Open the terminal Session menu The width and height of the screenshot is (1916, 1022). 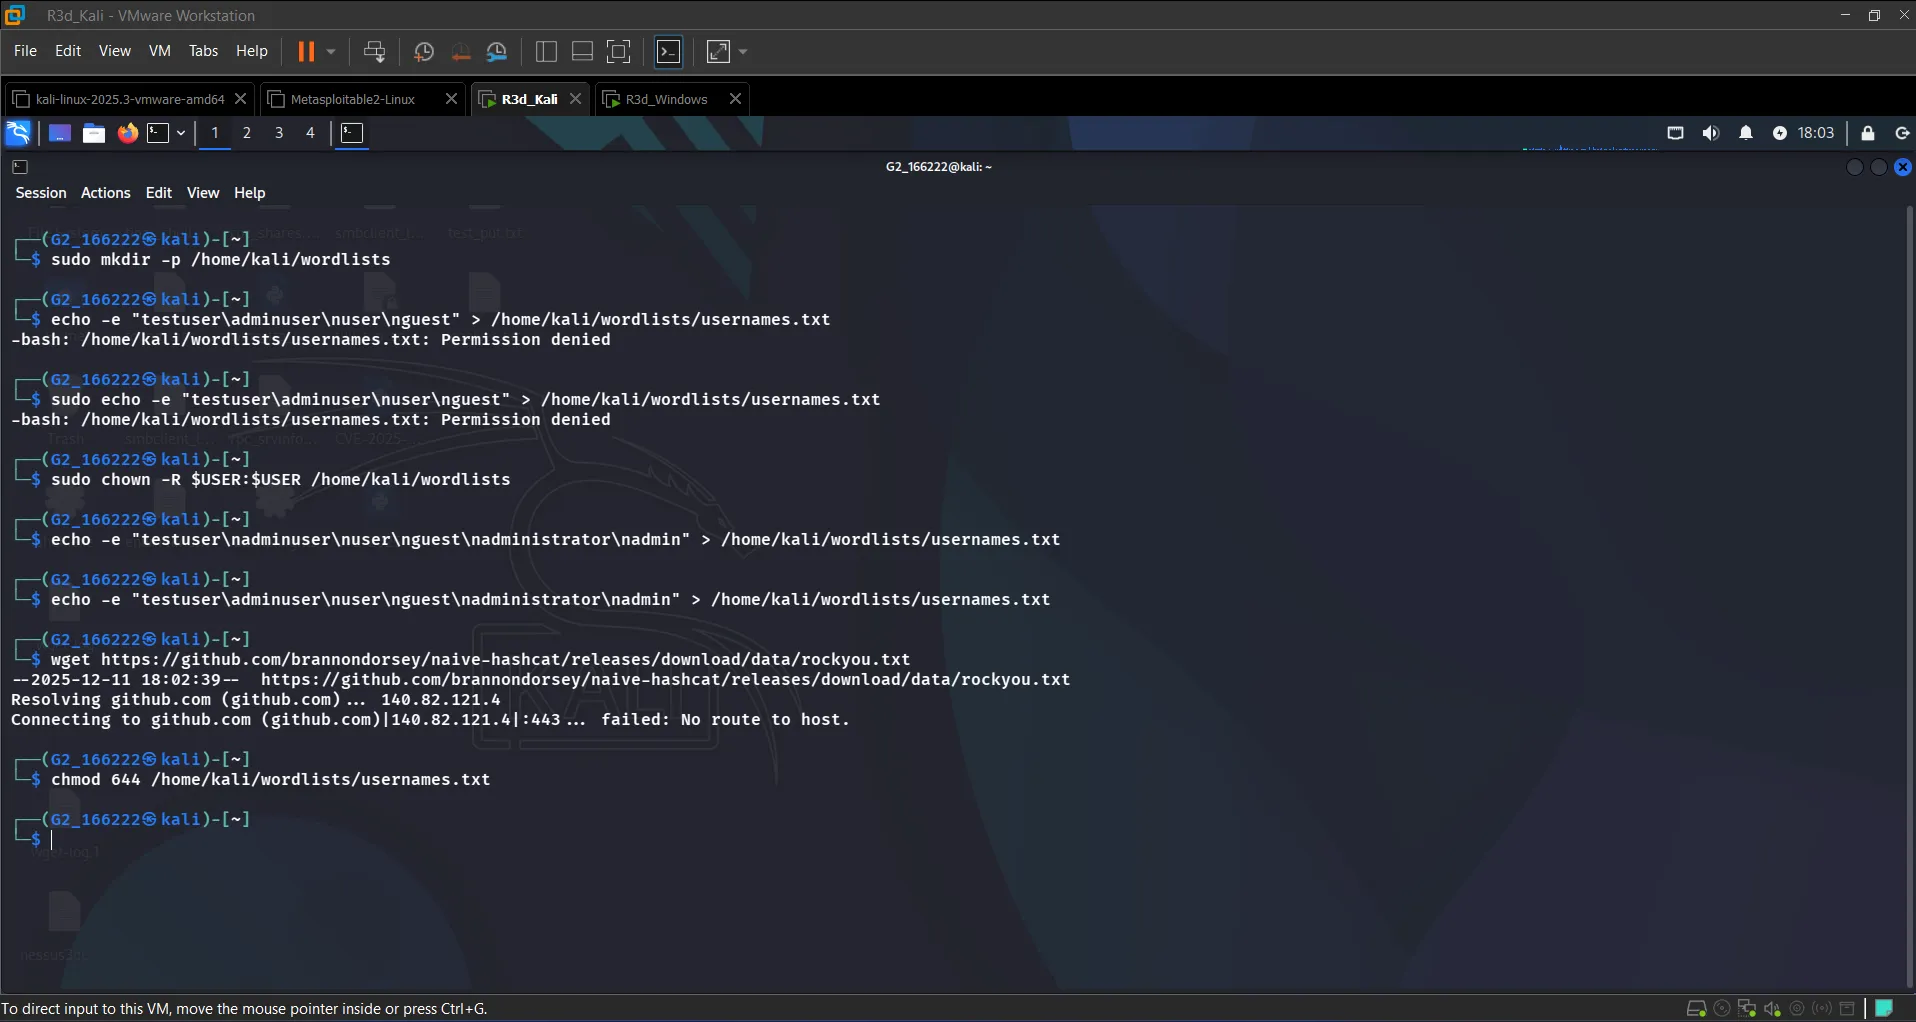41,193
